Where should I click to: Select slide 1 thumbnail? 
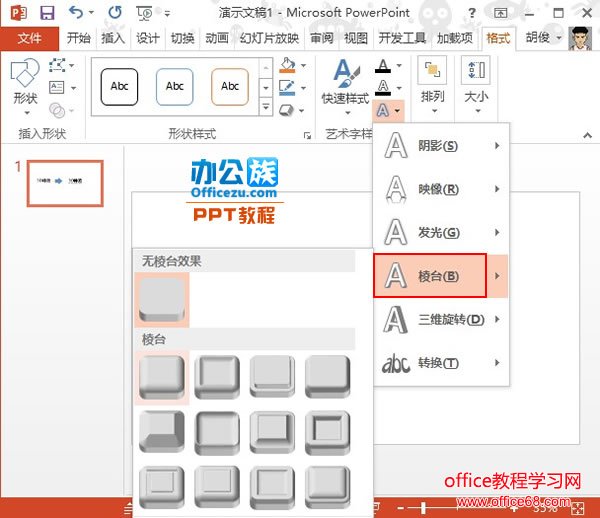point(65,183)
